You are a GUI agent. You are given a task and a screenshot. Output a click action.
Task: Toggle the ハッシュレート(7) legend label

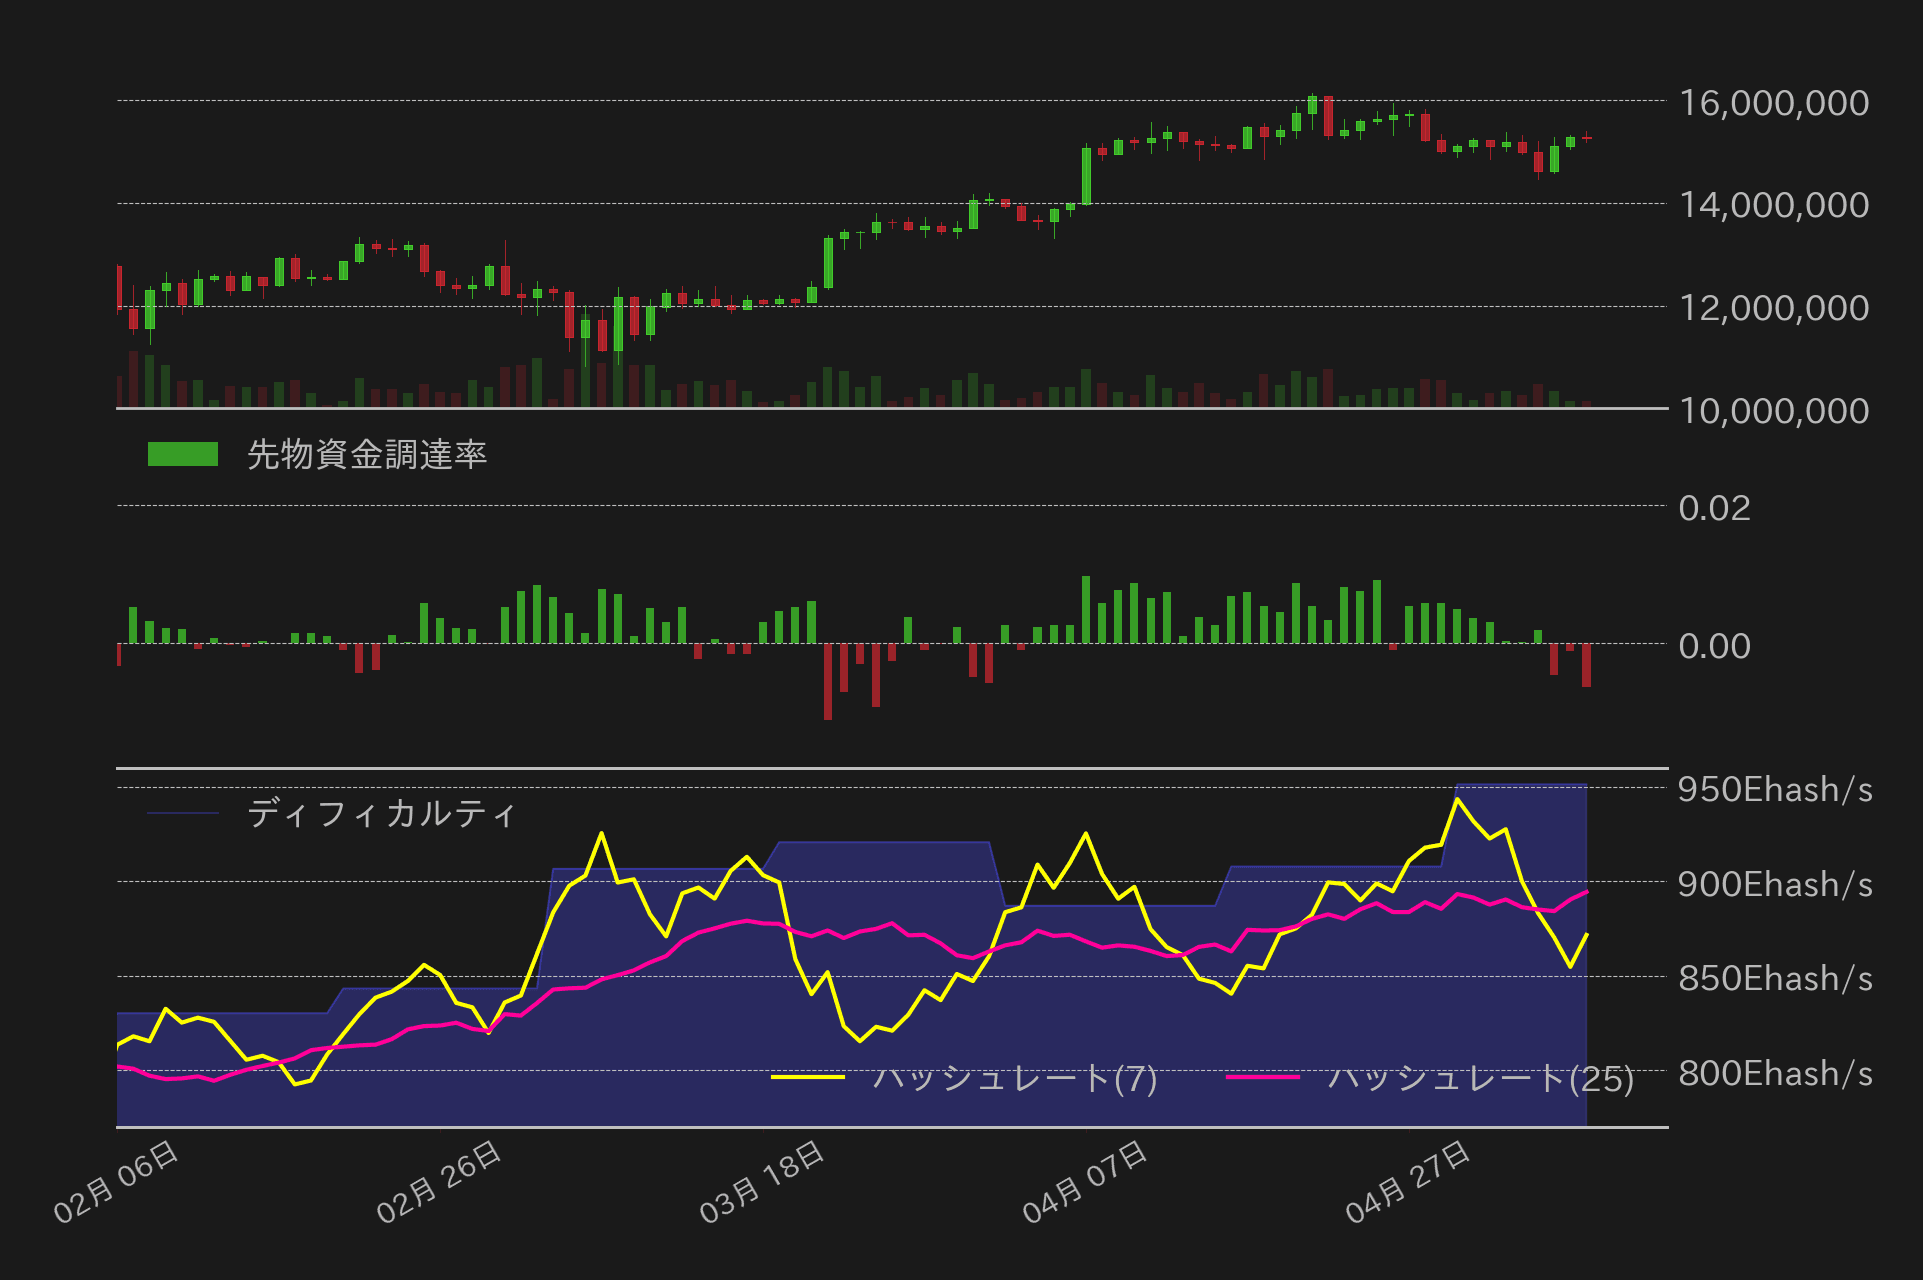click(1014, 1078)
